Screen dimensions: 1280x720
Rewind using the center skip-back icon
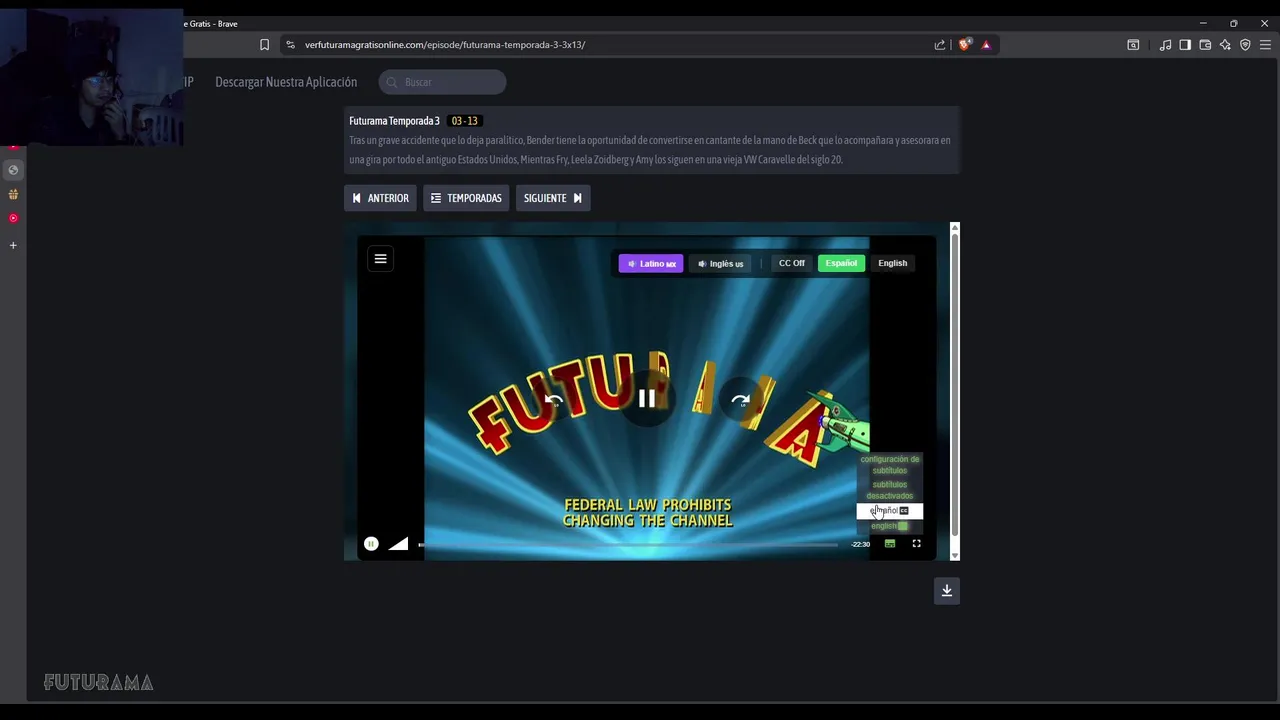553,400
